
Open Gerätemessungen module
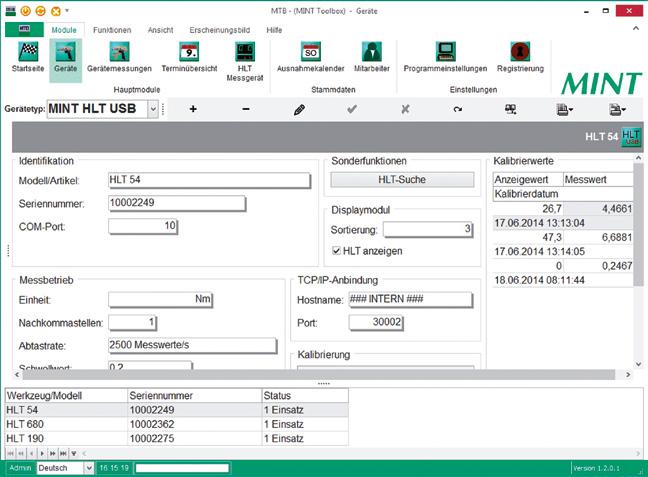pyautogui.click(x=119, y=58)
